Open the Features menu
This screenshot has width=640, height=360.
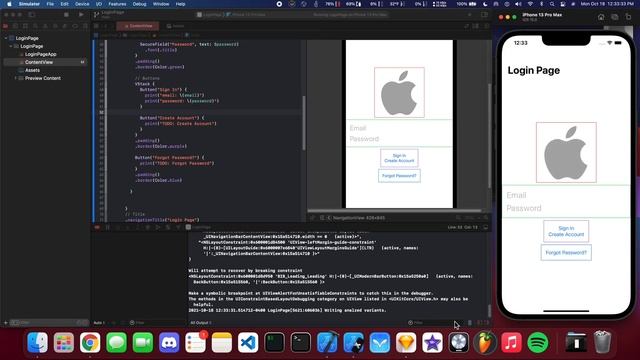tap(117, 4)
